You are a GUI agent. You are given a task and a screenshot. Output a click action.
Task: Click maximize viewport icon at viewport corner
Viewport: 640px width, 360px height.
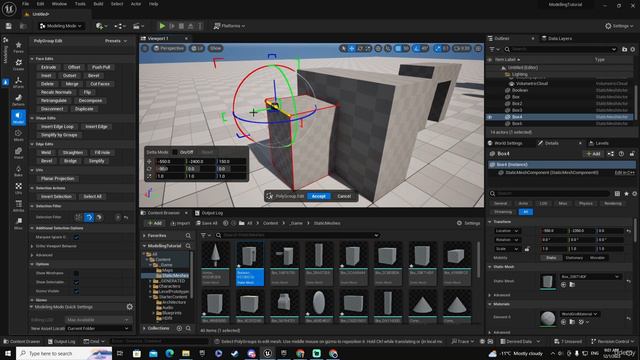[478, 49]
